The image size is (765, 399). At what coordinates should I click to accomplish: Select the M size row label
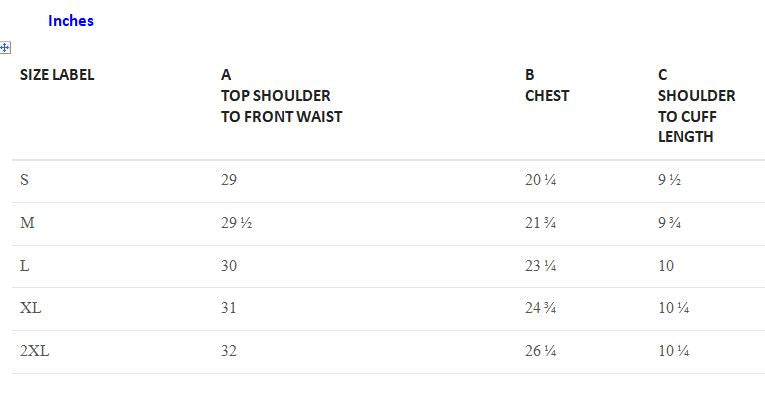tap(27, 223)
